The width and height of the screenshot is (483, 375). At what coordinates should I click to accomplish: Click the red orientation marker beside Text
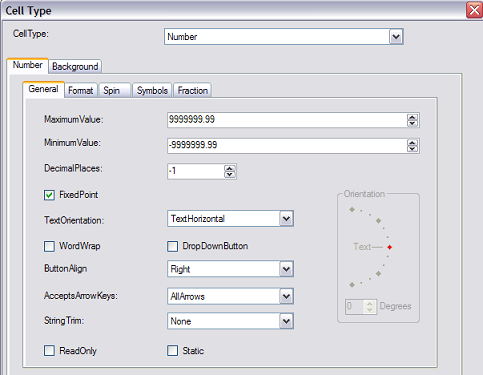click(389, 247)
